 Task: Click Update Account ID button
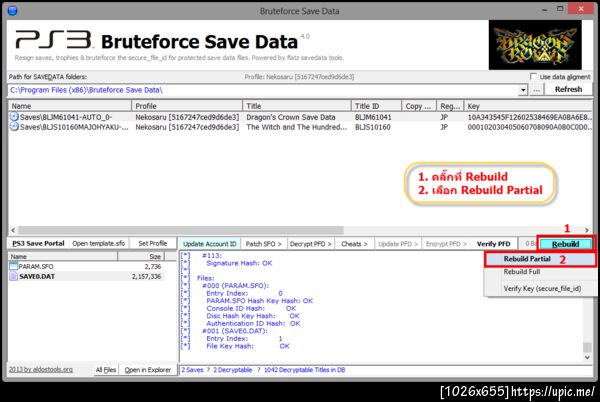[210, 244]
